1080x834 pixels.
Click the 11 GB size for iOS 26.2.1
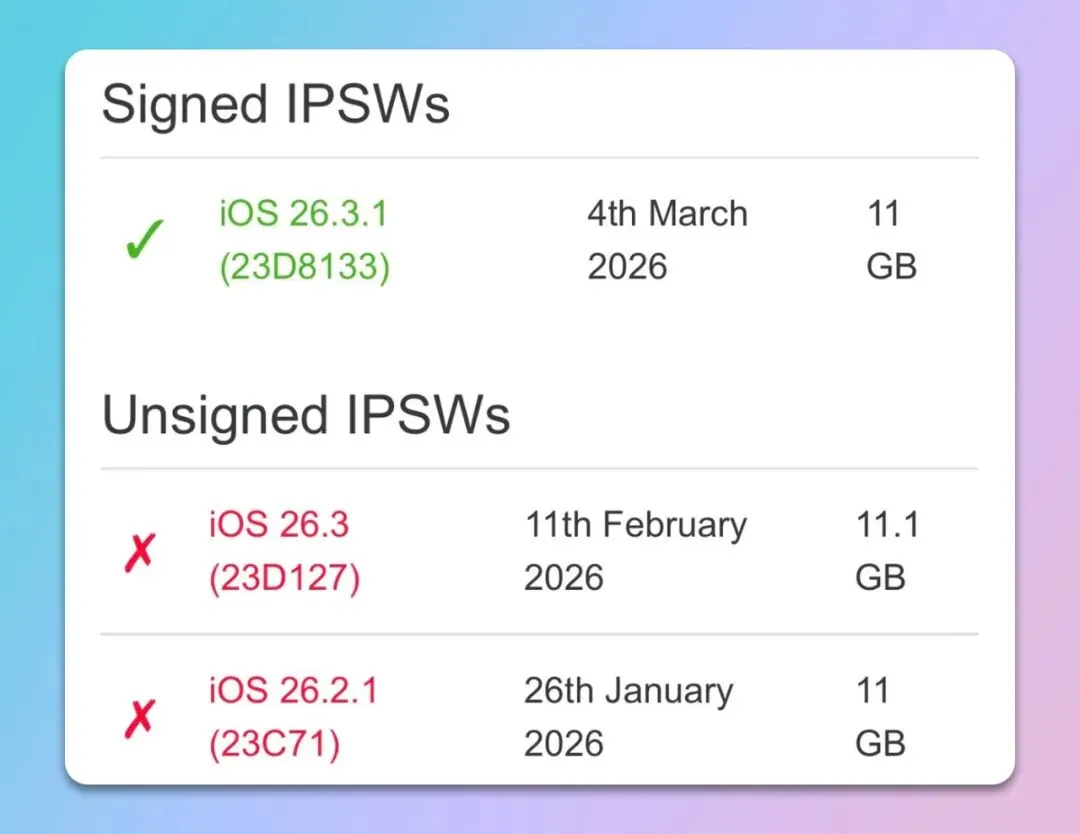coord(880,717)
